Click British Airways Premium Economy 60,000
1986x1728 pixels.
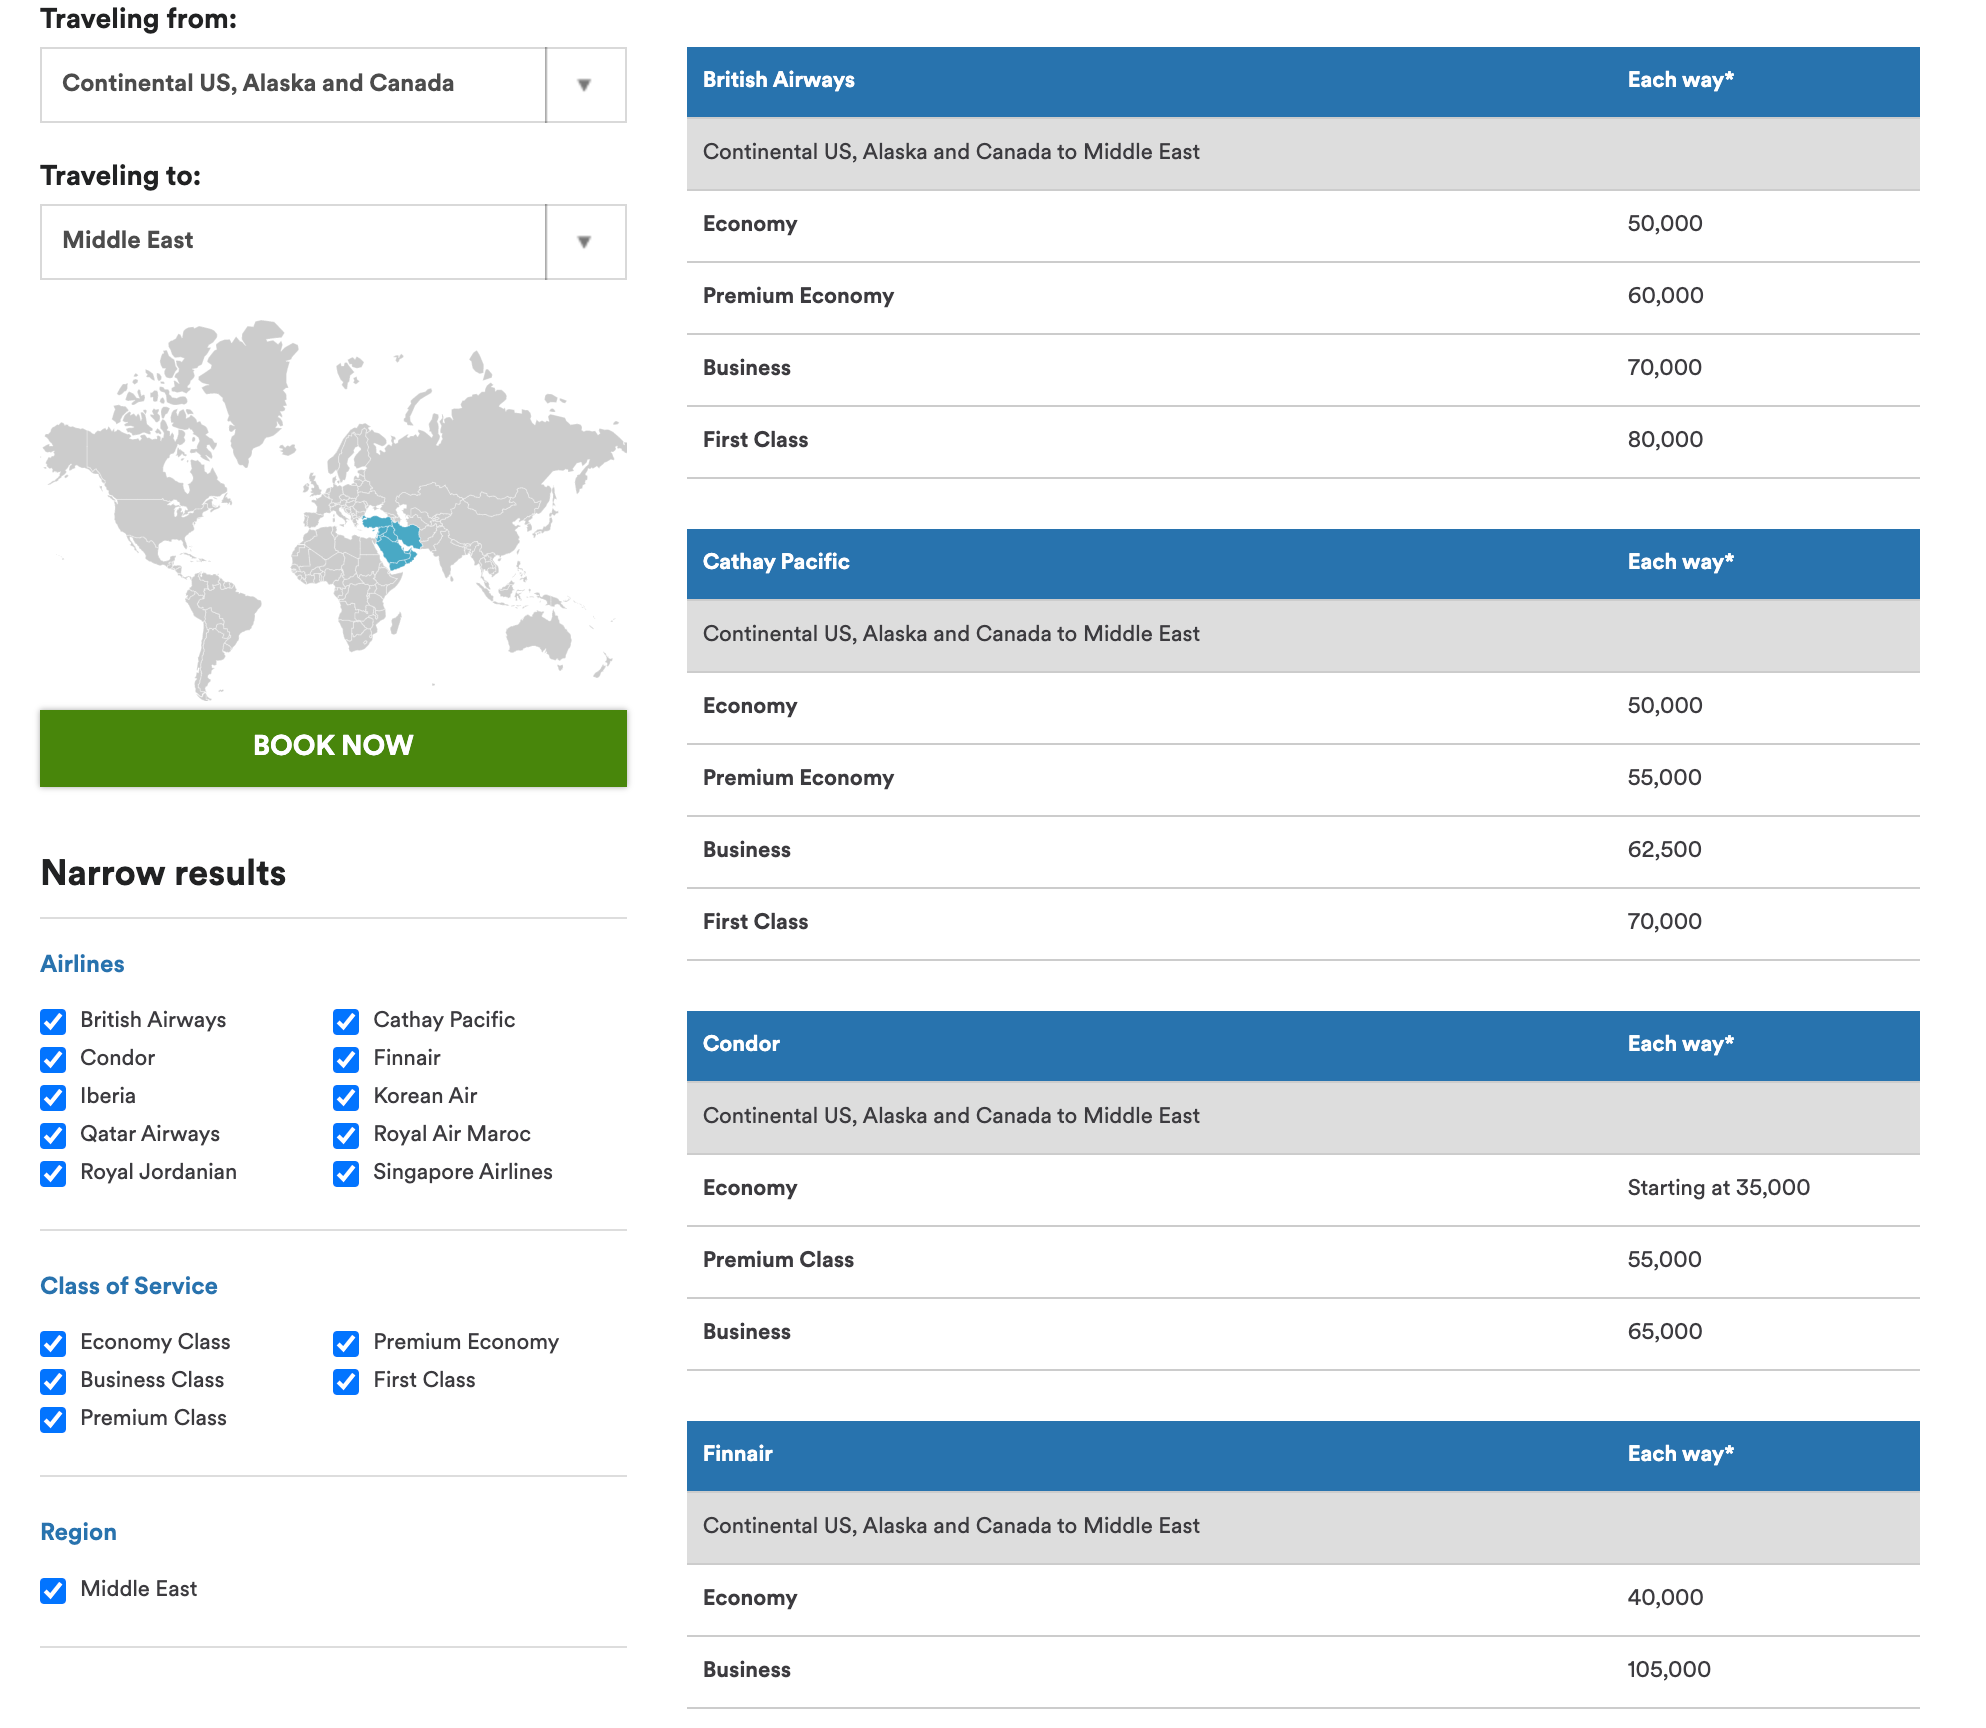(1665, 296)
